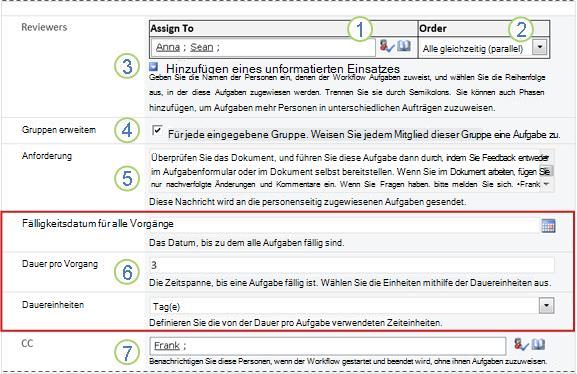Image resolution: width=577 pixels, height=374 pixels.
Task: Click the add-stage icon before Hinzufügen
Action: 153,67
